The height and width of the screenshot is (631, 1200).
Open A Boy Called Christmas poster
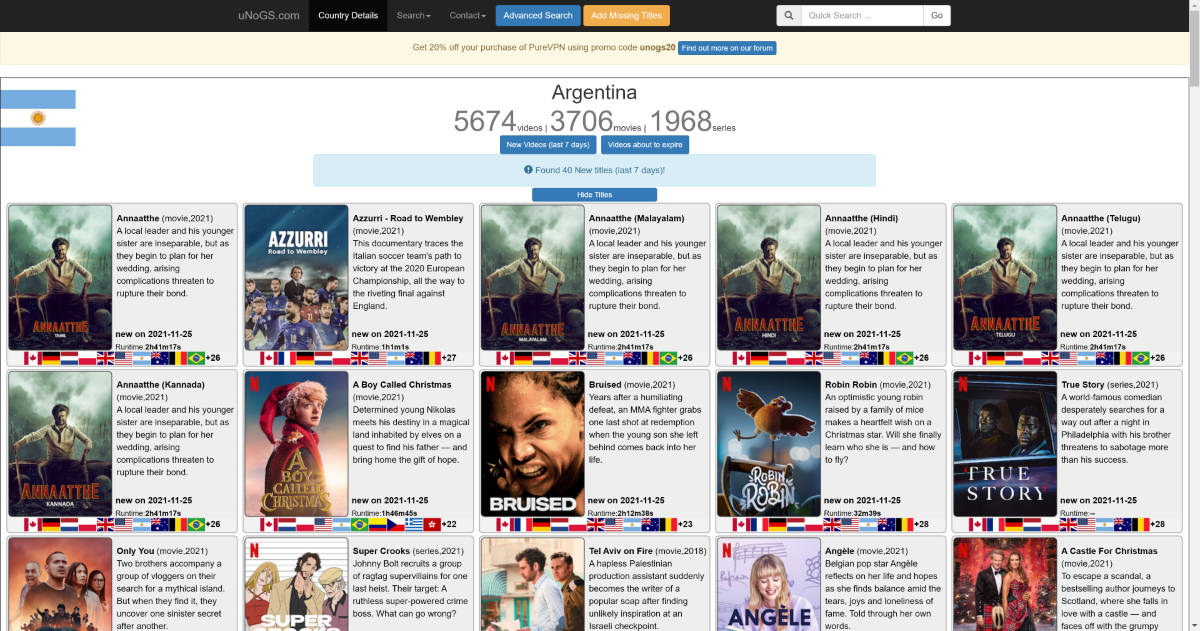[x=296, y=444]
